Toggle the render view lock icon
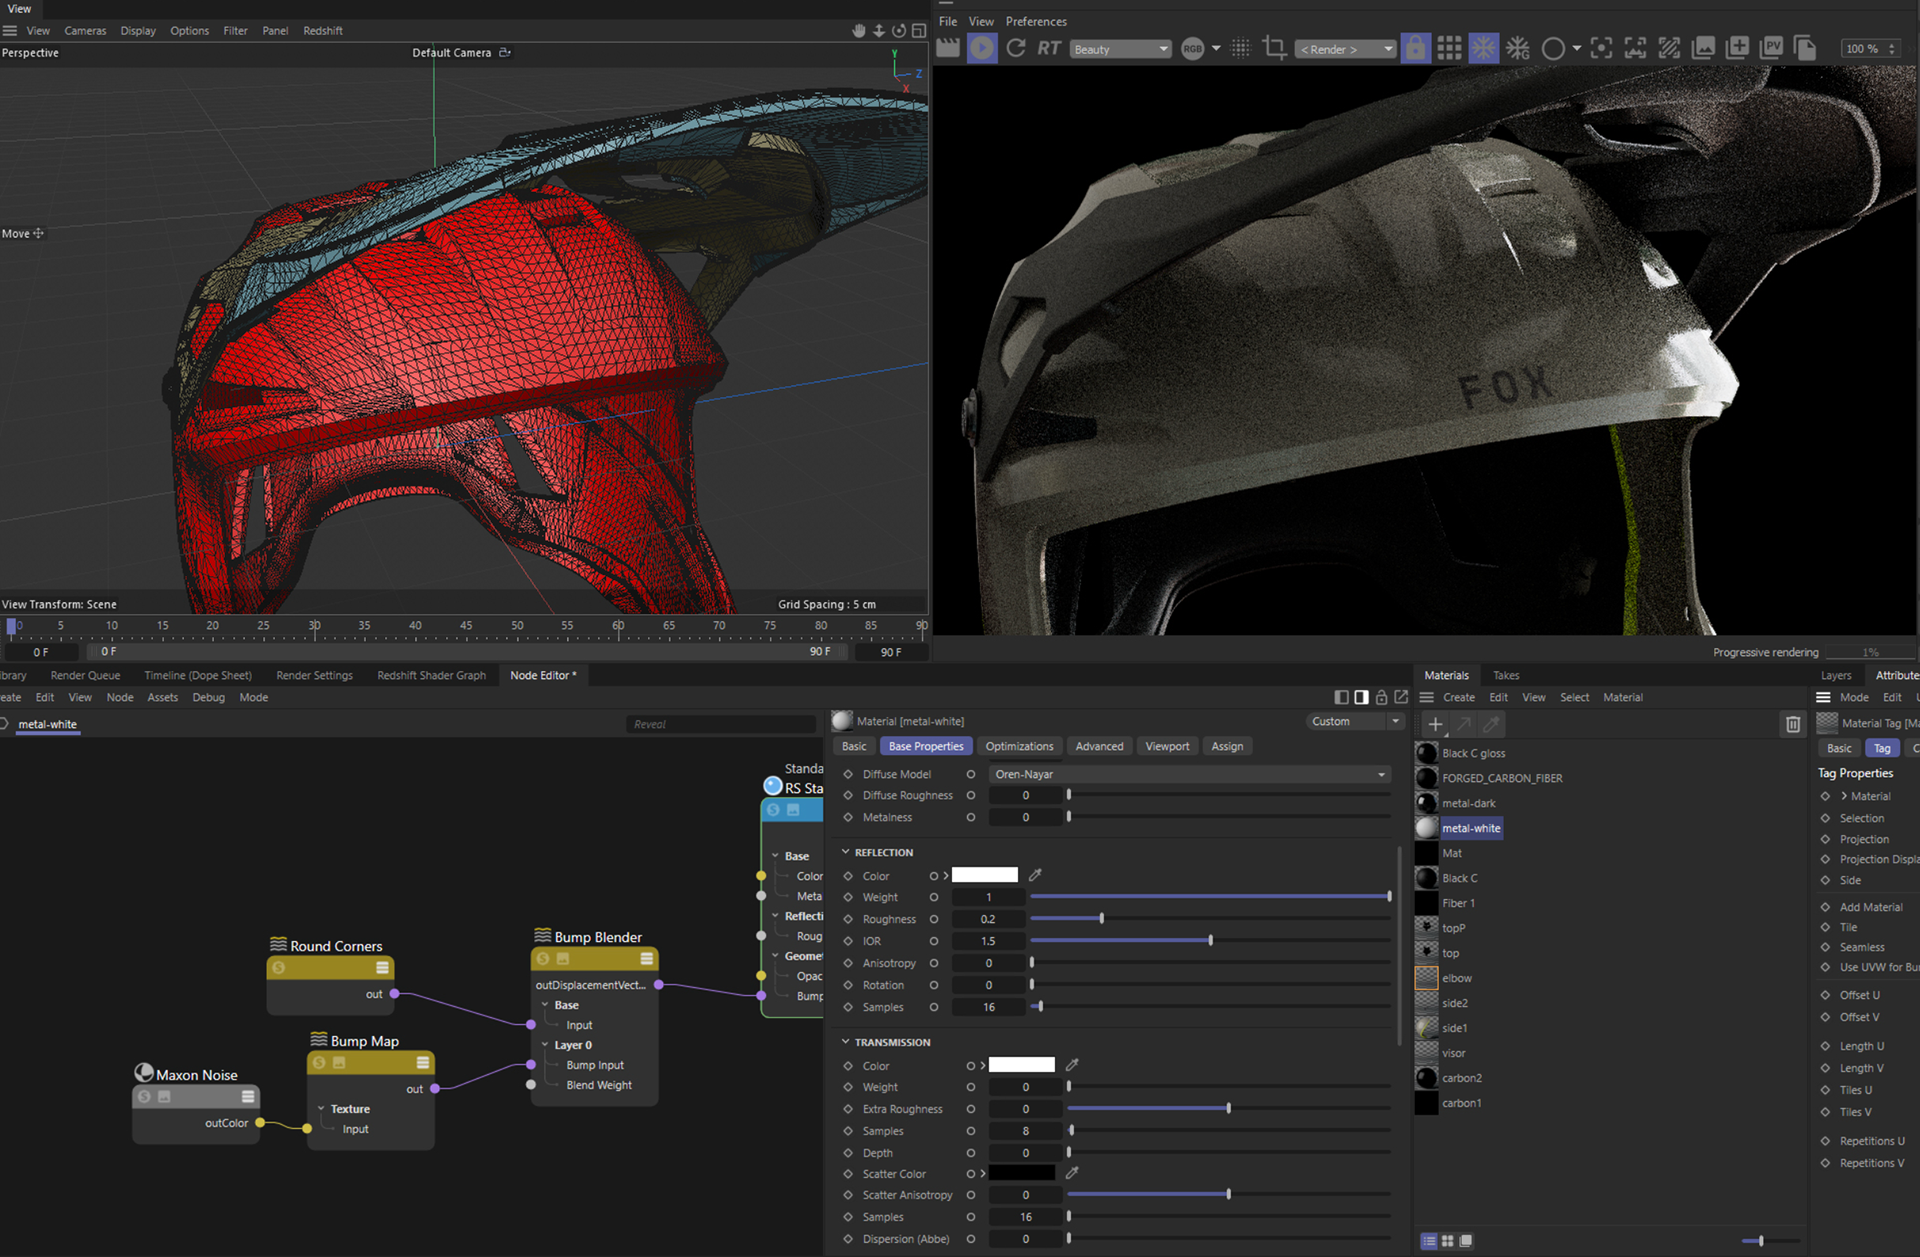Screen dimensions: 1920x1257 click(1415, 48)
